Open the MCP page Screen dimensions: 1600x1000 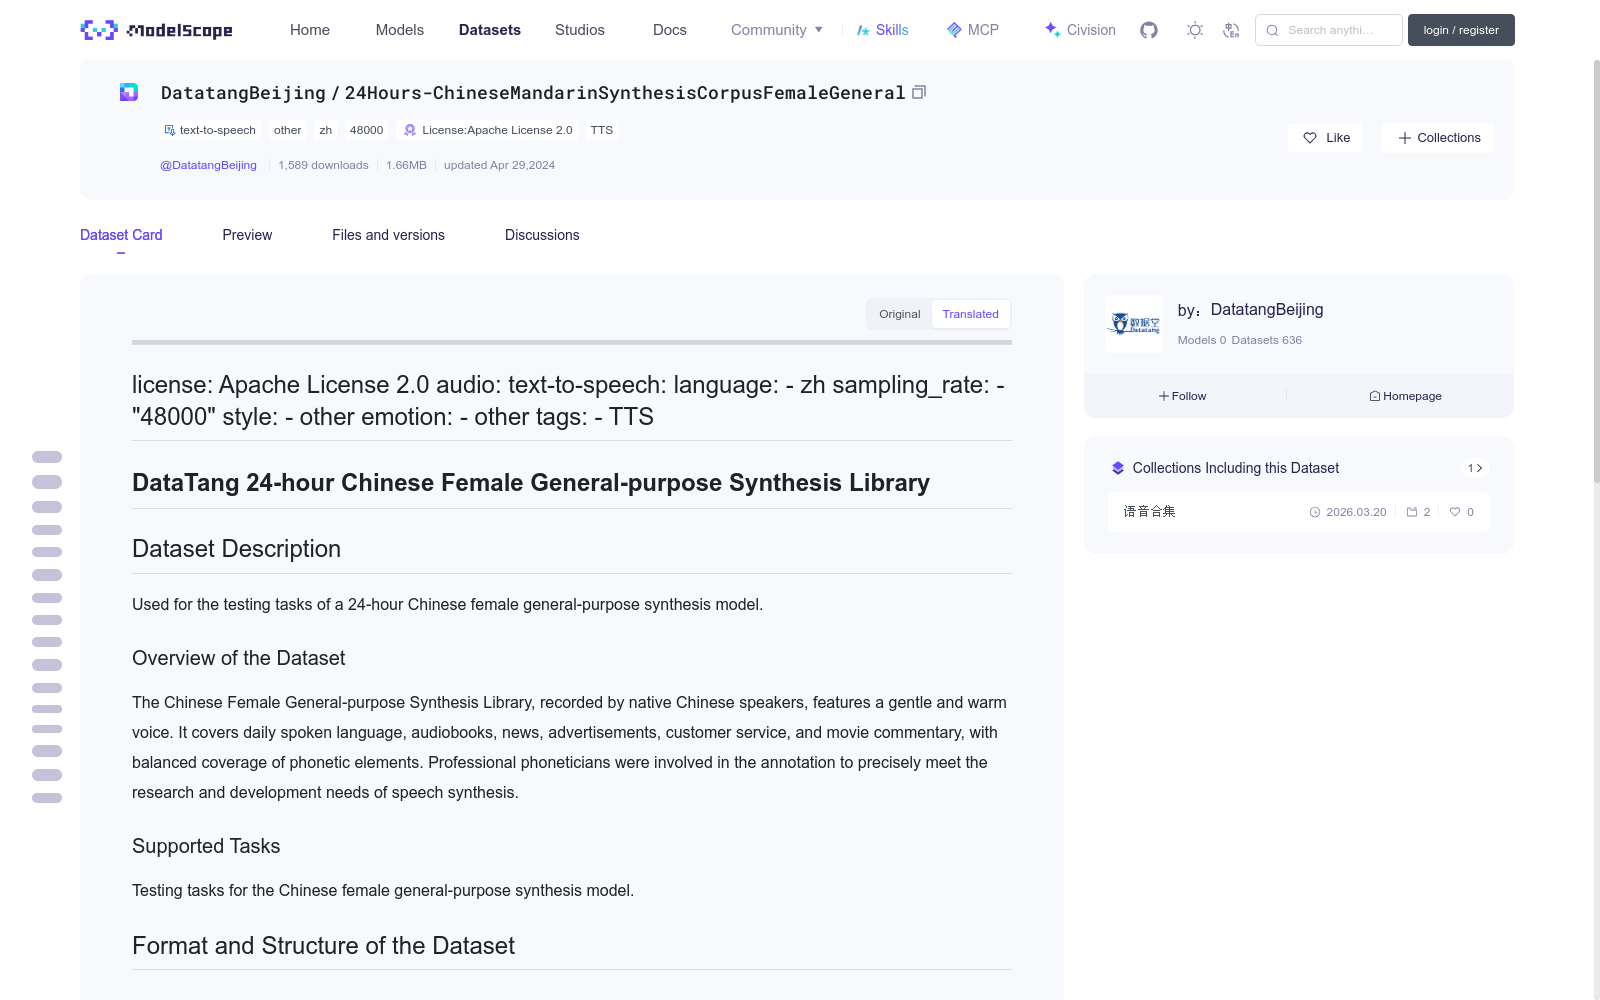click(x=972, y=30)
